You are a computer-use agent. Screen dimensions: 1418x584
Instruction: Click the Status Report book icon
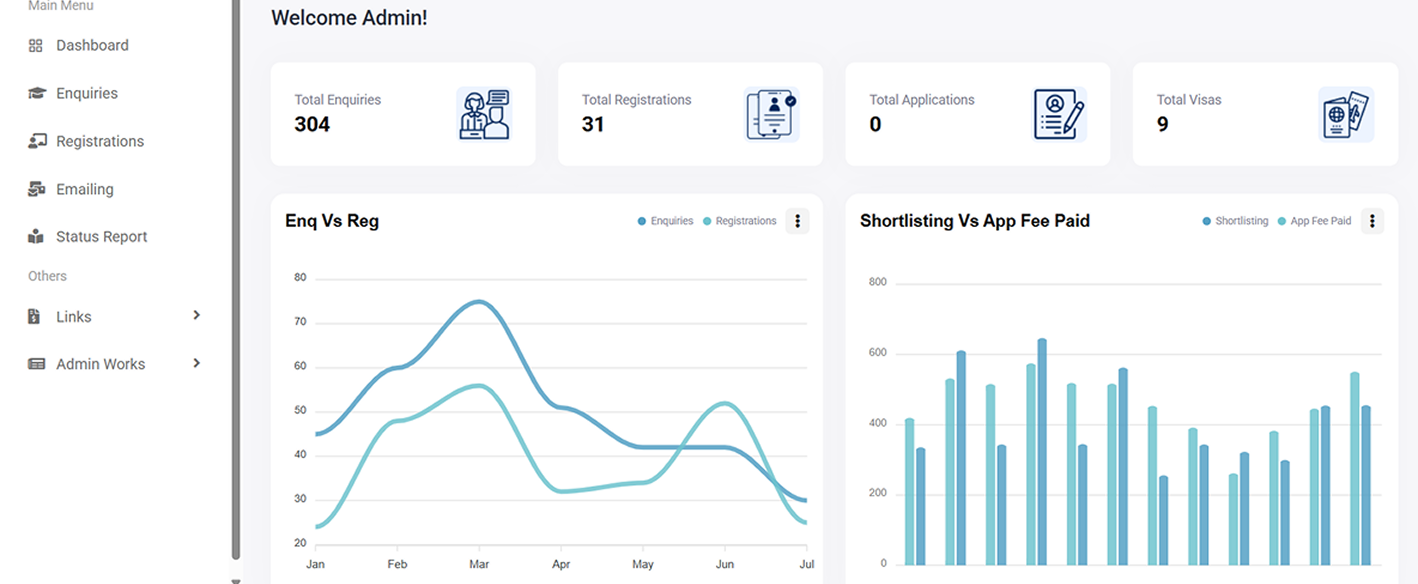tap(36, 237)
